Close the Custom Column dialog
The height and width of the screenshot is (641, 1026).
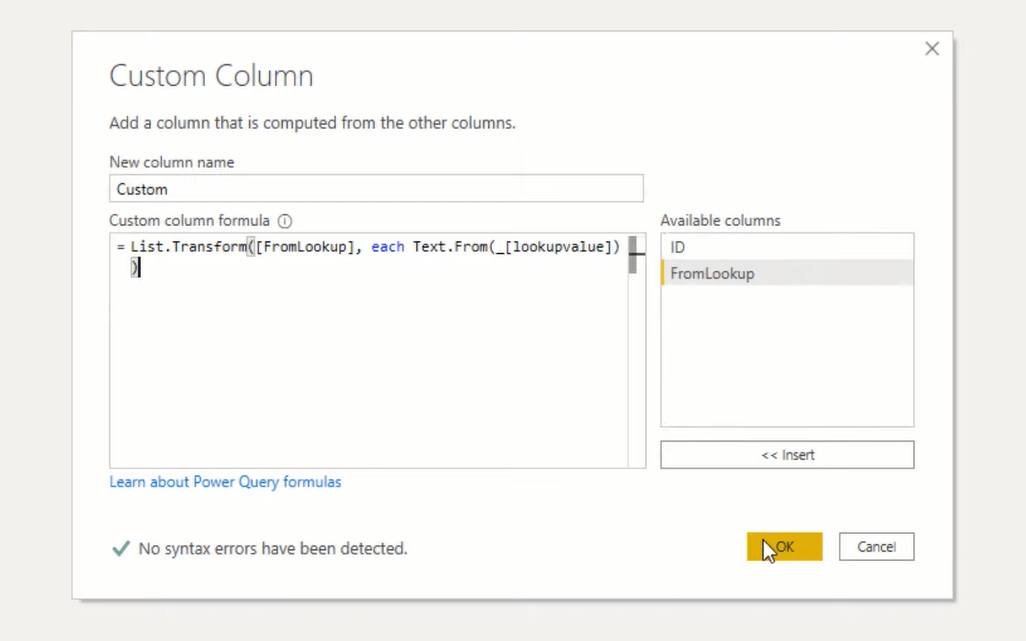[x=932, y=48]
